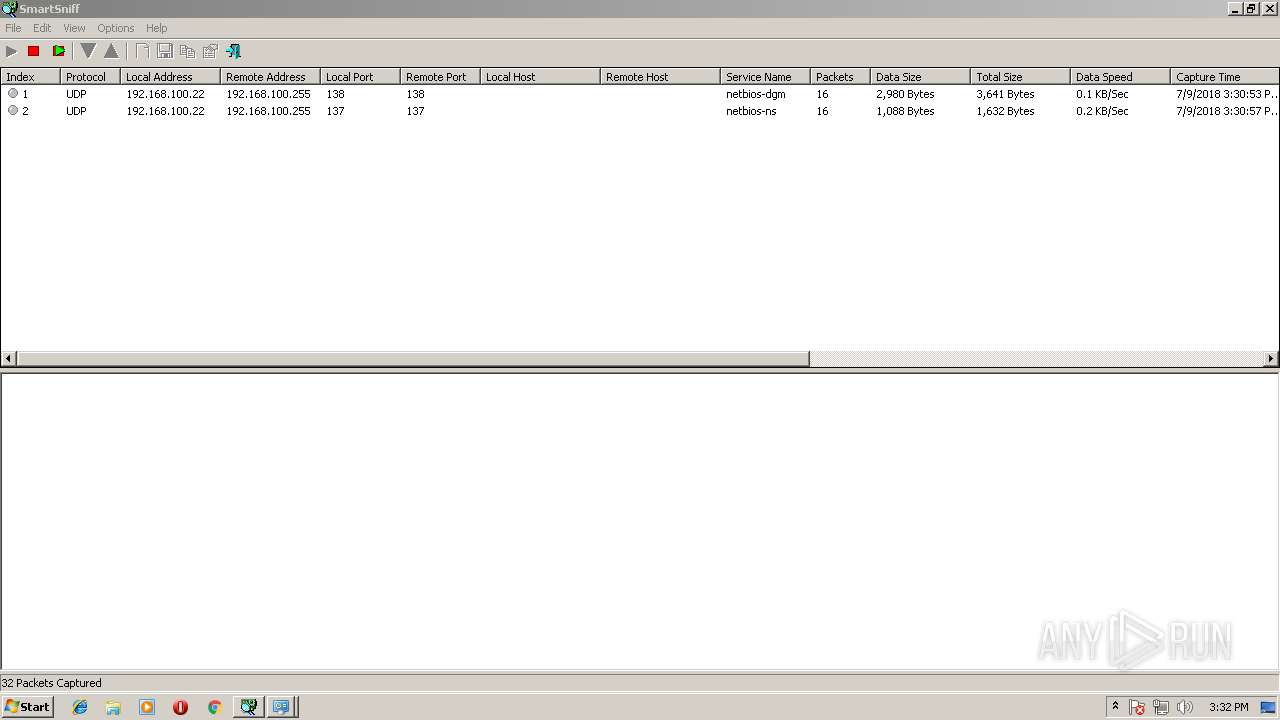The image size is (1280, 720).
Task: Launch Google Chrome from the taskbar
Action: pyautogui.click(x=214, y=707)
